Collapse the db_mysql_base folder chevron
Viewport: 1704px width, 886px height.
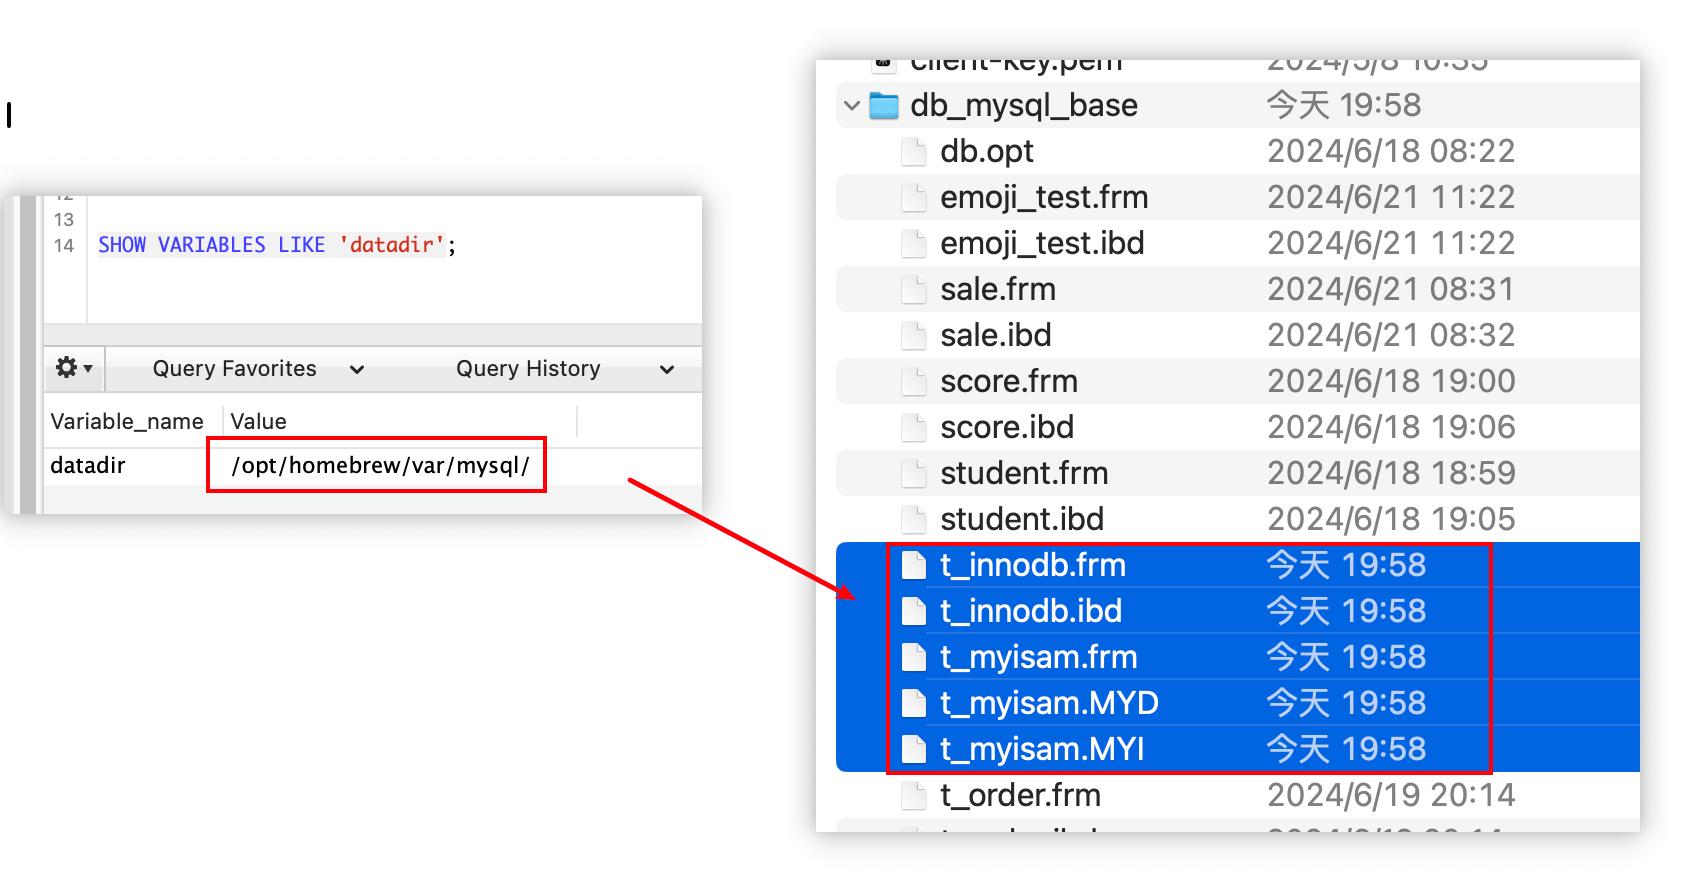pyautogui.click(x=852, y=105)
